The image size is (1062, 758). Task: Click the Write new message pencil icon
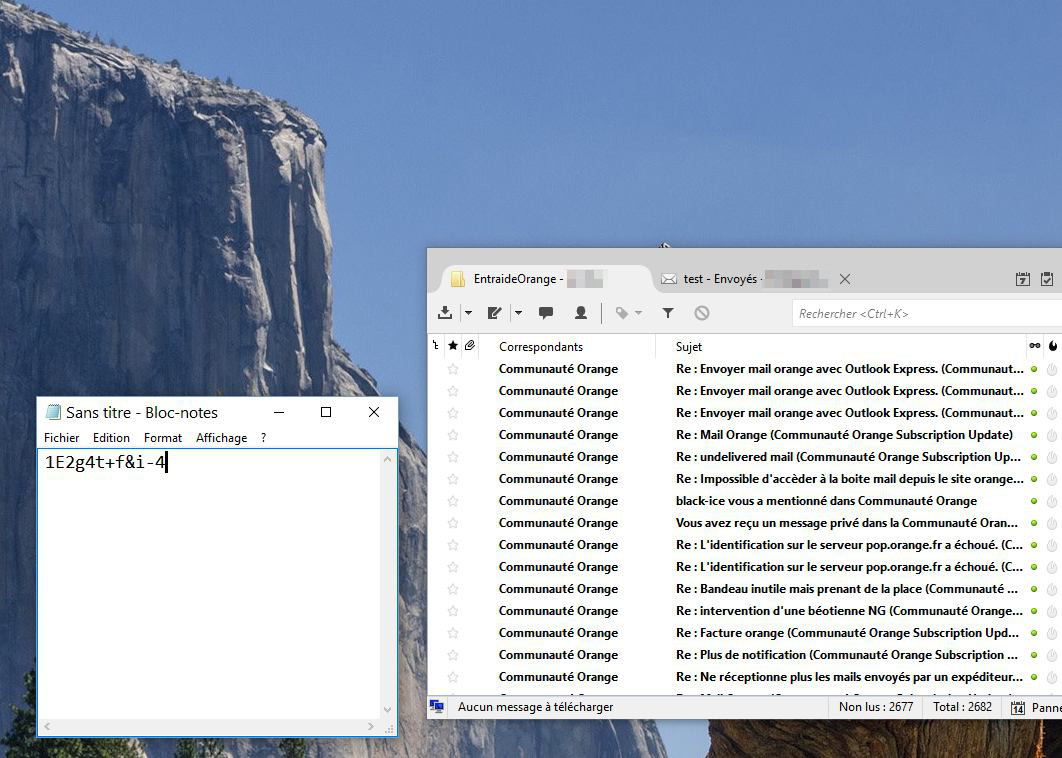point(494,312)
